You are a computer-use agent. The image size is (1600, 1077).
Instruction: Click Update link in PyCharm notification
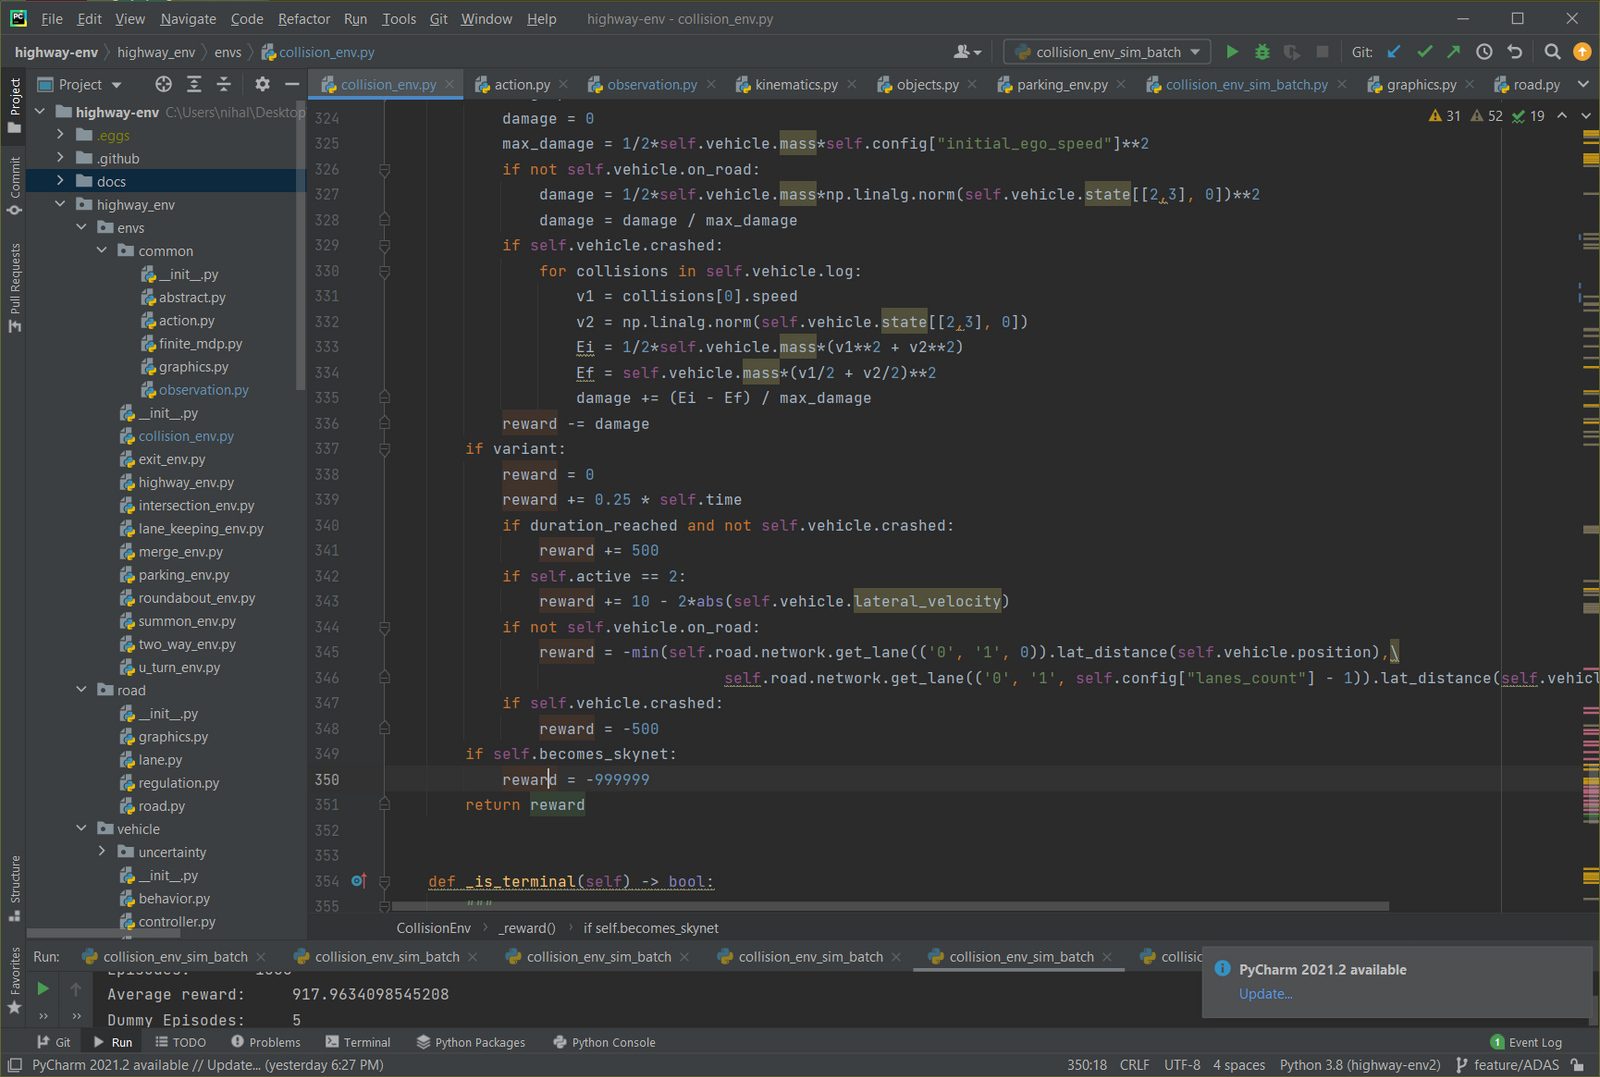click(1265, 994)
